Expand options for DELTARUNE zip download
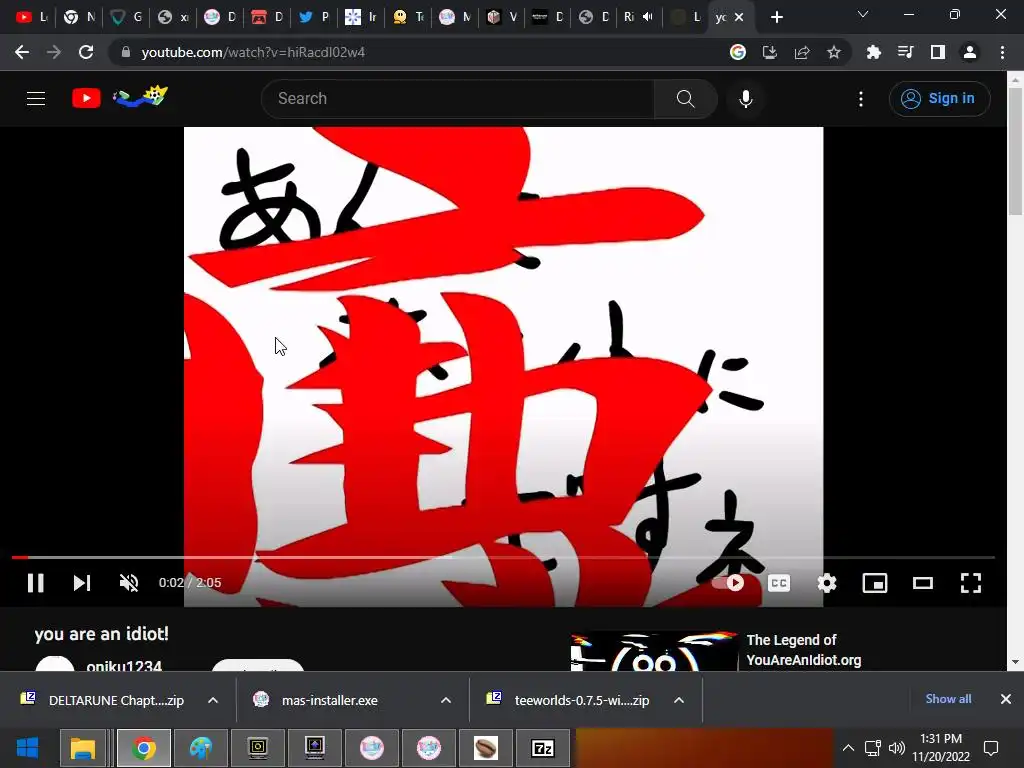 tap(213, 700)
